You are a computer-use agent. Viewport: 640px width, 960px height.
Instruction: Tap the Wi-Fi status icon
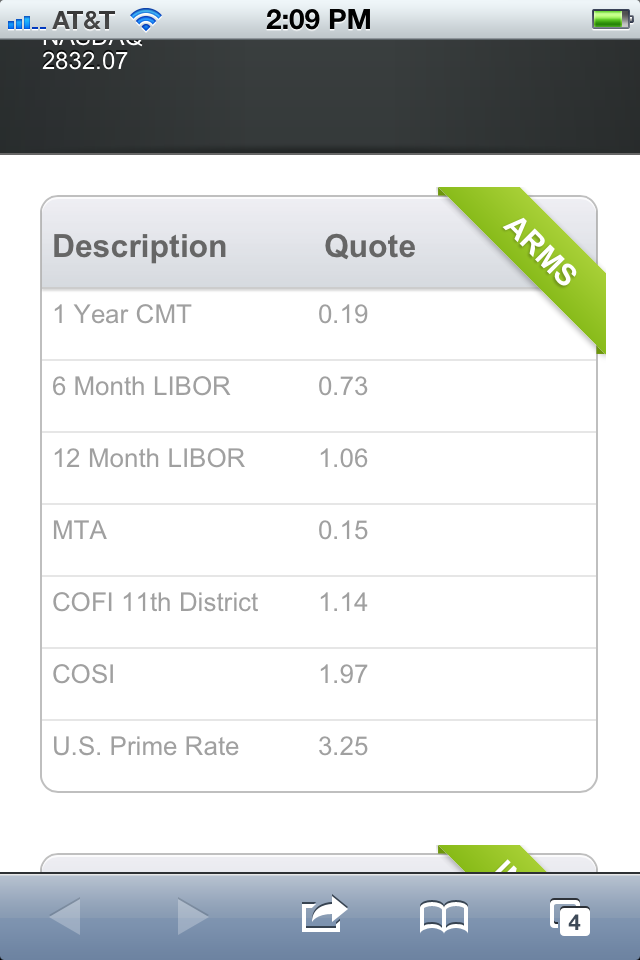(146, 20)
